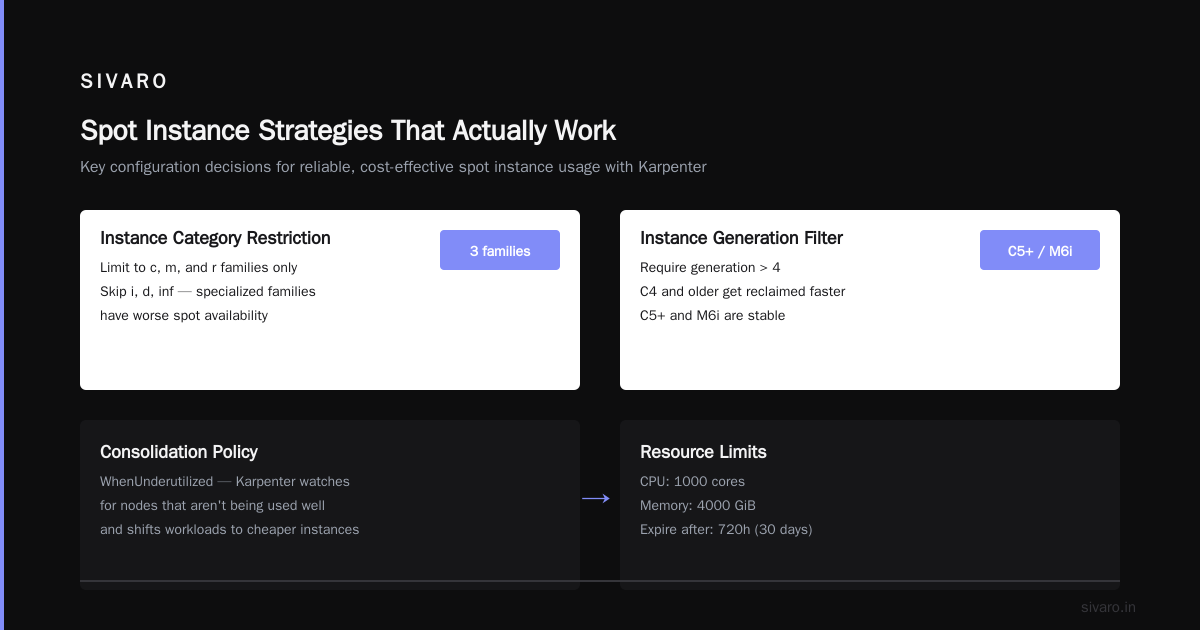The height and width of the screenshot is (630, 1200).
Task: Click "Expire after: 720h (30 days)" value
Action: coord(726,529)
